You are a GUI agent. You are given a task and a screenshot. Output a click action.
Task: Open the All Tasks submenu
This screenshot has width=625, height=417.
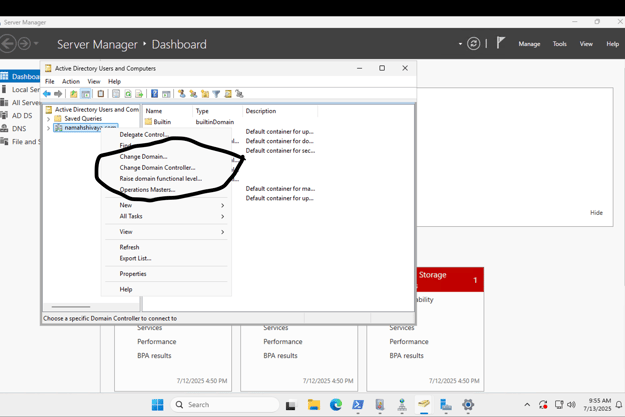point(166,216)
